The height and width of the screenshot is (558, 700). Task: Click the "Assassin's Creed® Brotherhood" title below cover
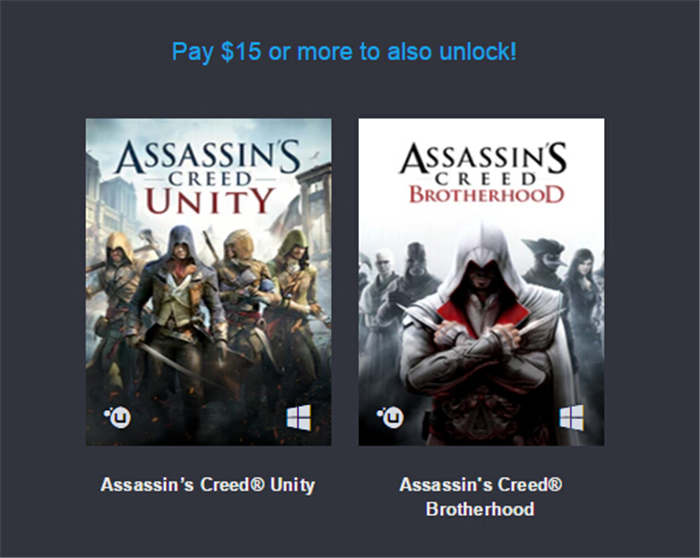tap(481, 497)
